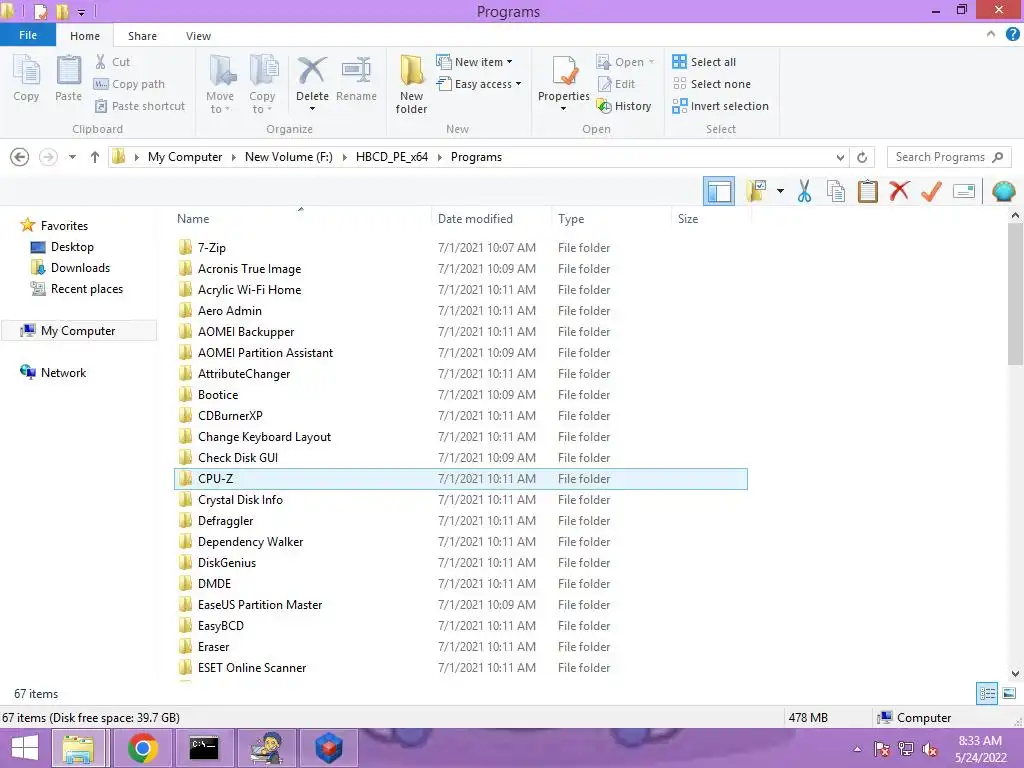This screenshot has width=1024, height=768.
Task: Open recent locations dropdown arrow
Action: (72, 157)
